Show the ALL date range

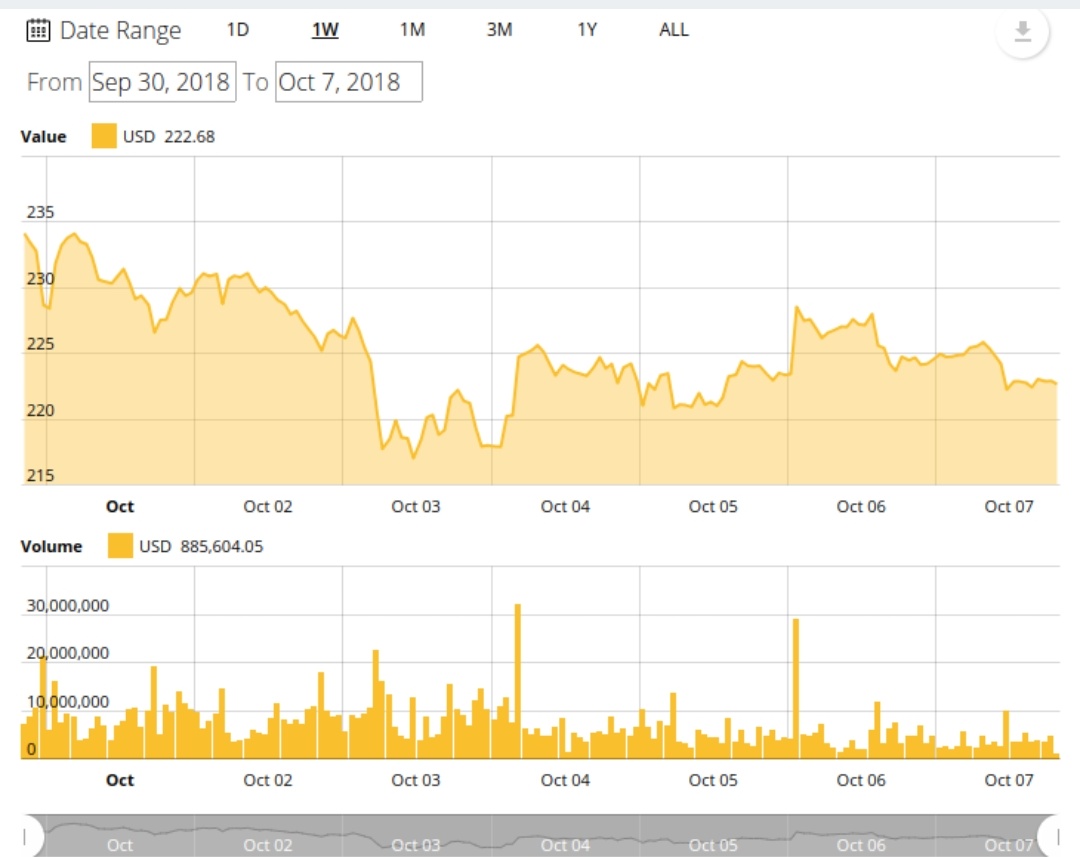coord(674,30)
